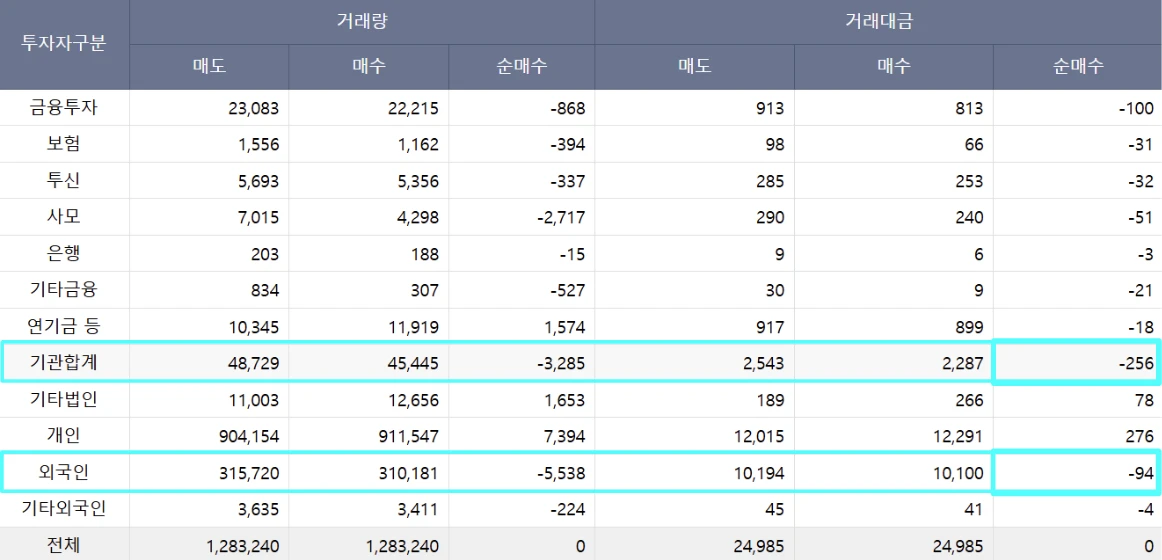Viewport: 1162px width, 560px height.
Task: Select the 기타외국인 row label
Action: 64,509
